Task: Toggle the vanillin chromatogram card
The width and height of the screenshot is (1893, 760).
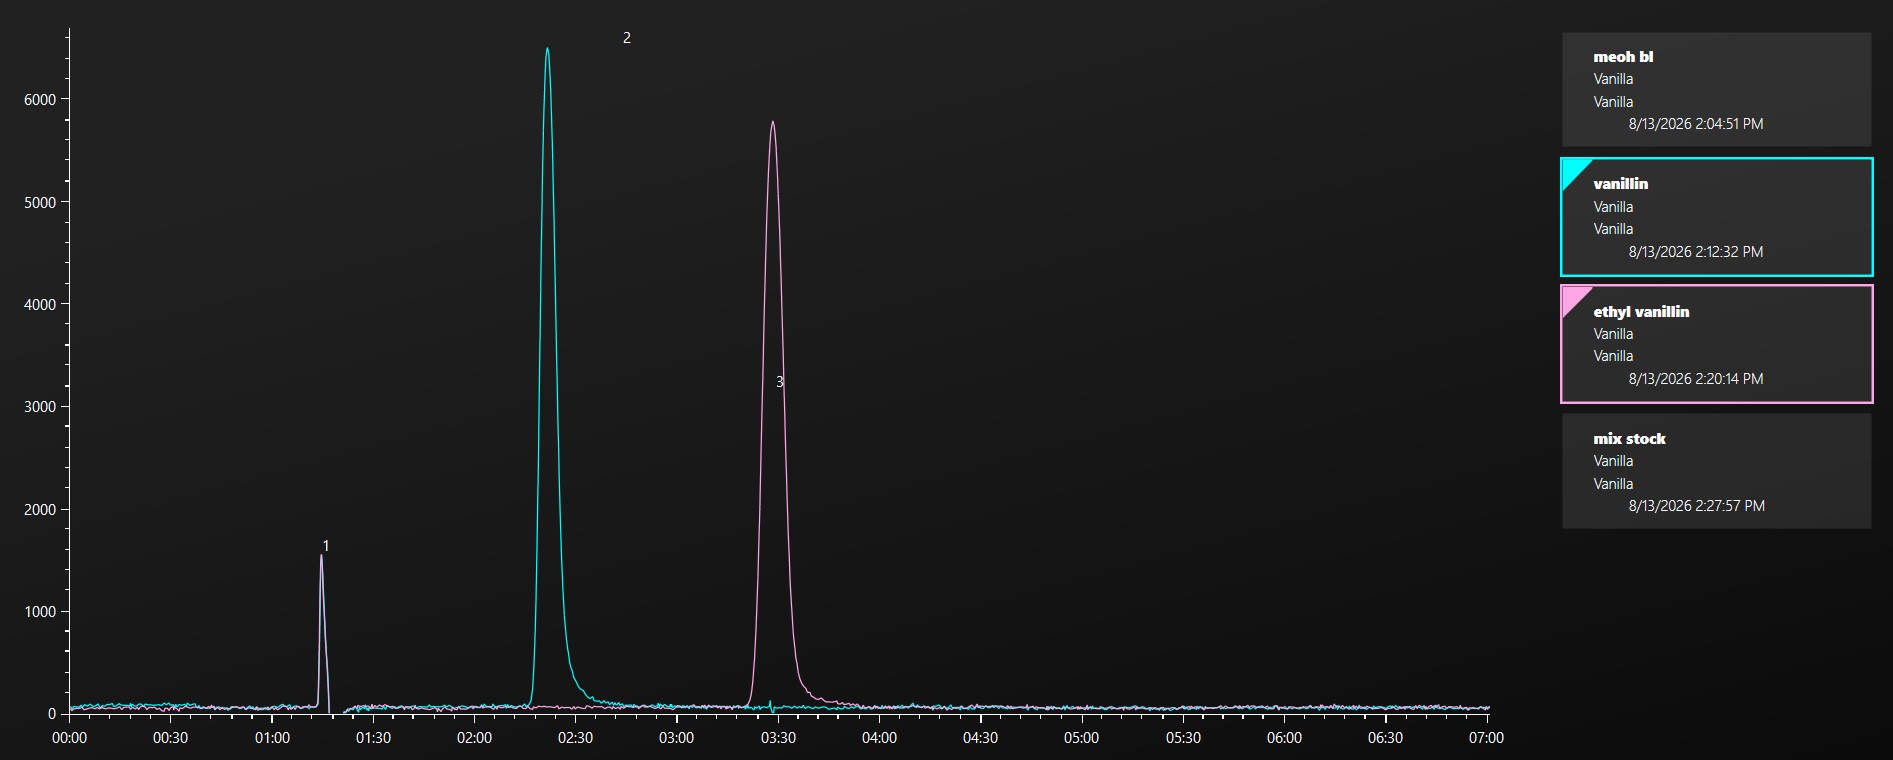Action: [1716, 217]
